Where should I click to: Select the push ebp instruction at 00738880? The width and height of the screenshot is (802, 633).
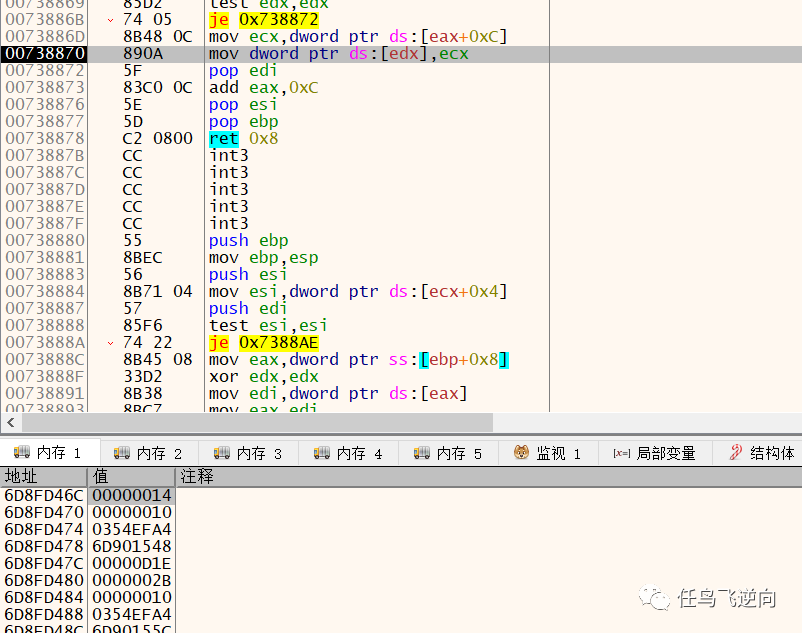249,240
